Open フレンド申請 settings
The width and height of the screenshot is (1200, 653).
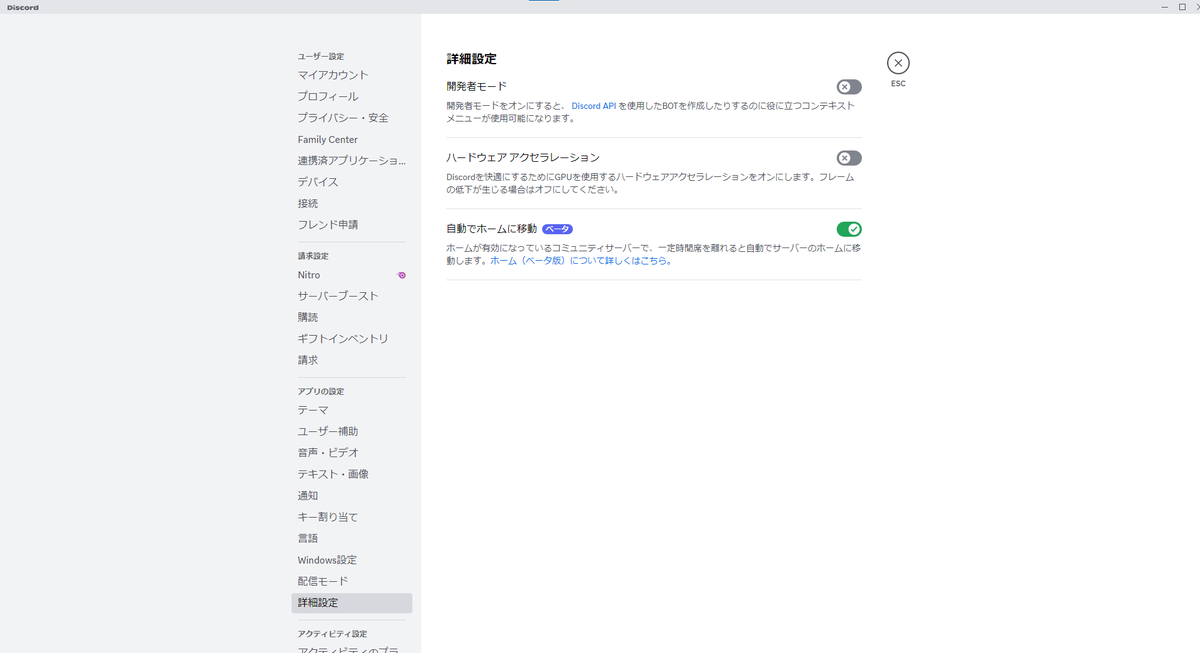pos(352,224)
